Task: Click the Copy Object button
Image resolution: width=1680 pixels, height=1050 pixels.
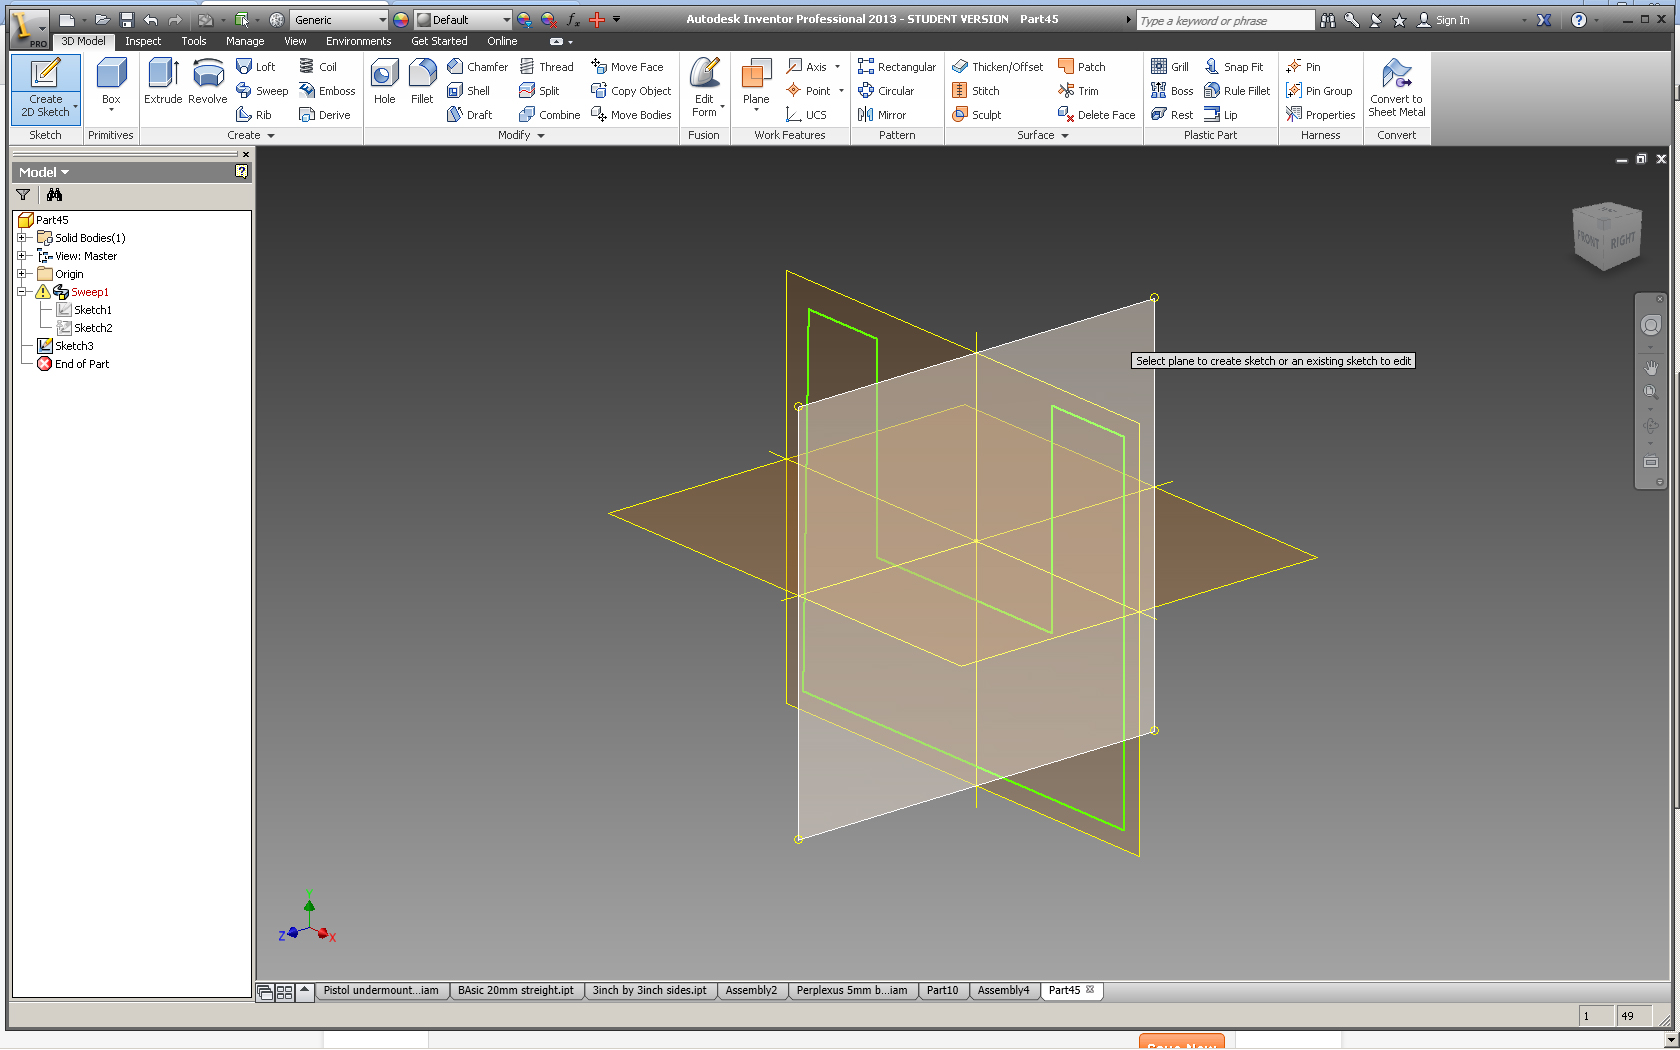Action: click(x=632, y=90)
